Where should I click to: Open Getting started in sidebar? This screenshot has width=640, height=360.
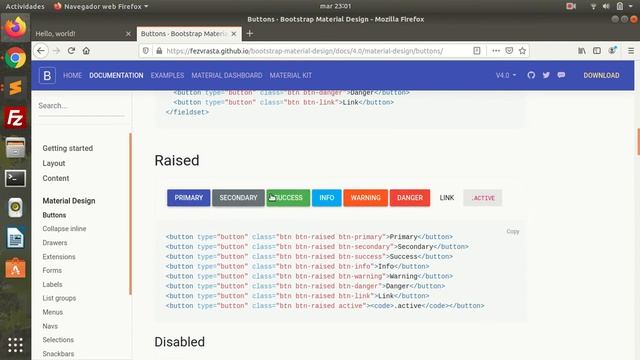click(x=67, y=148)
